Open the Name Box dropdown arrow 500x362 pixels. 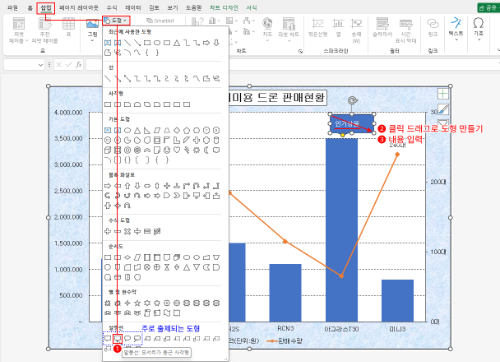(x=41, y=65)
